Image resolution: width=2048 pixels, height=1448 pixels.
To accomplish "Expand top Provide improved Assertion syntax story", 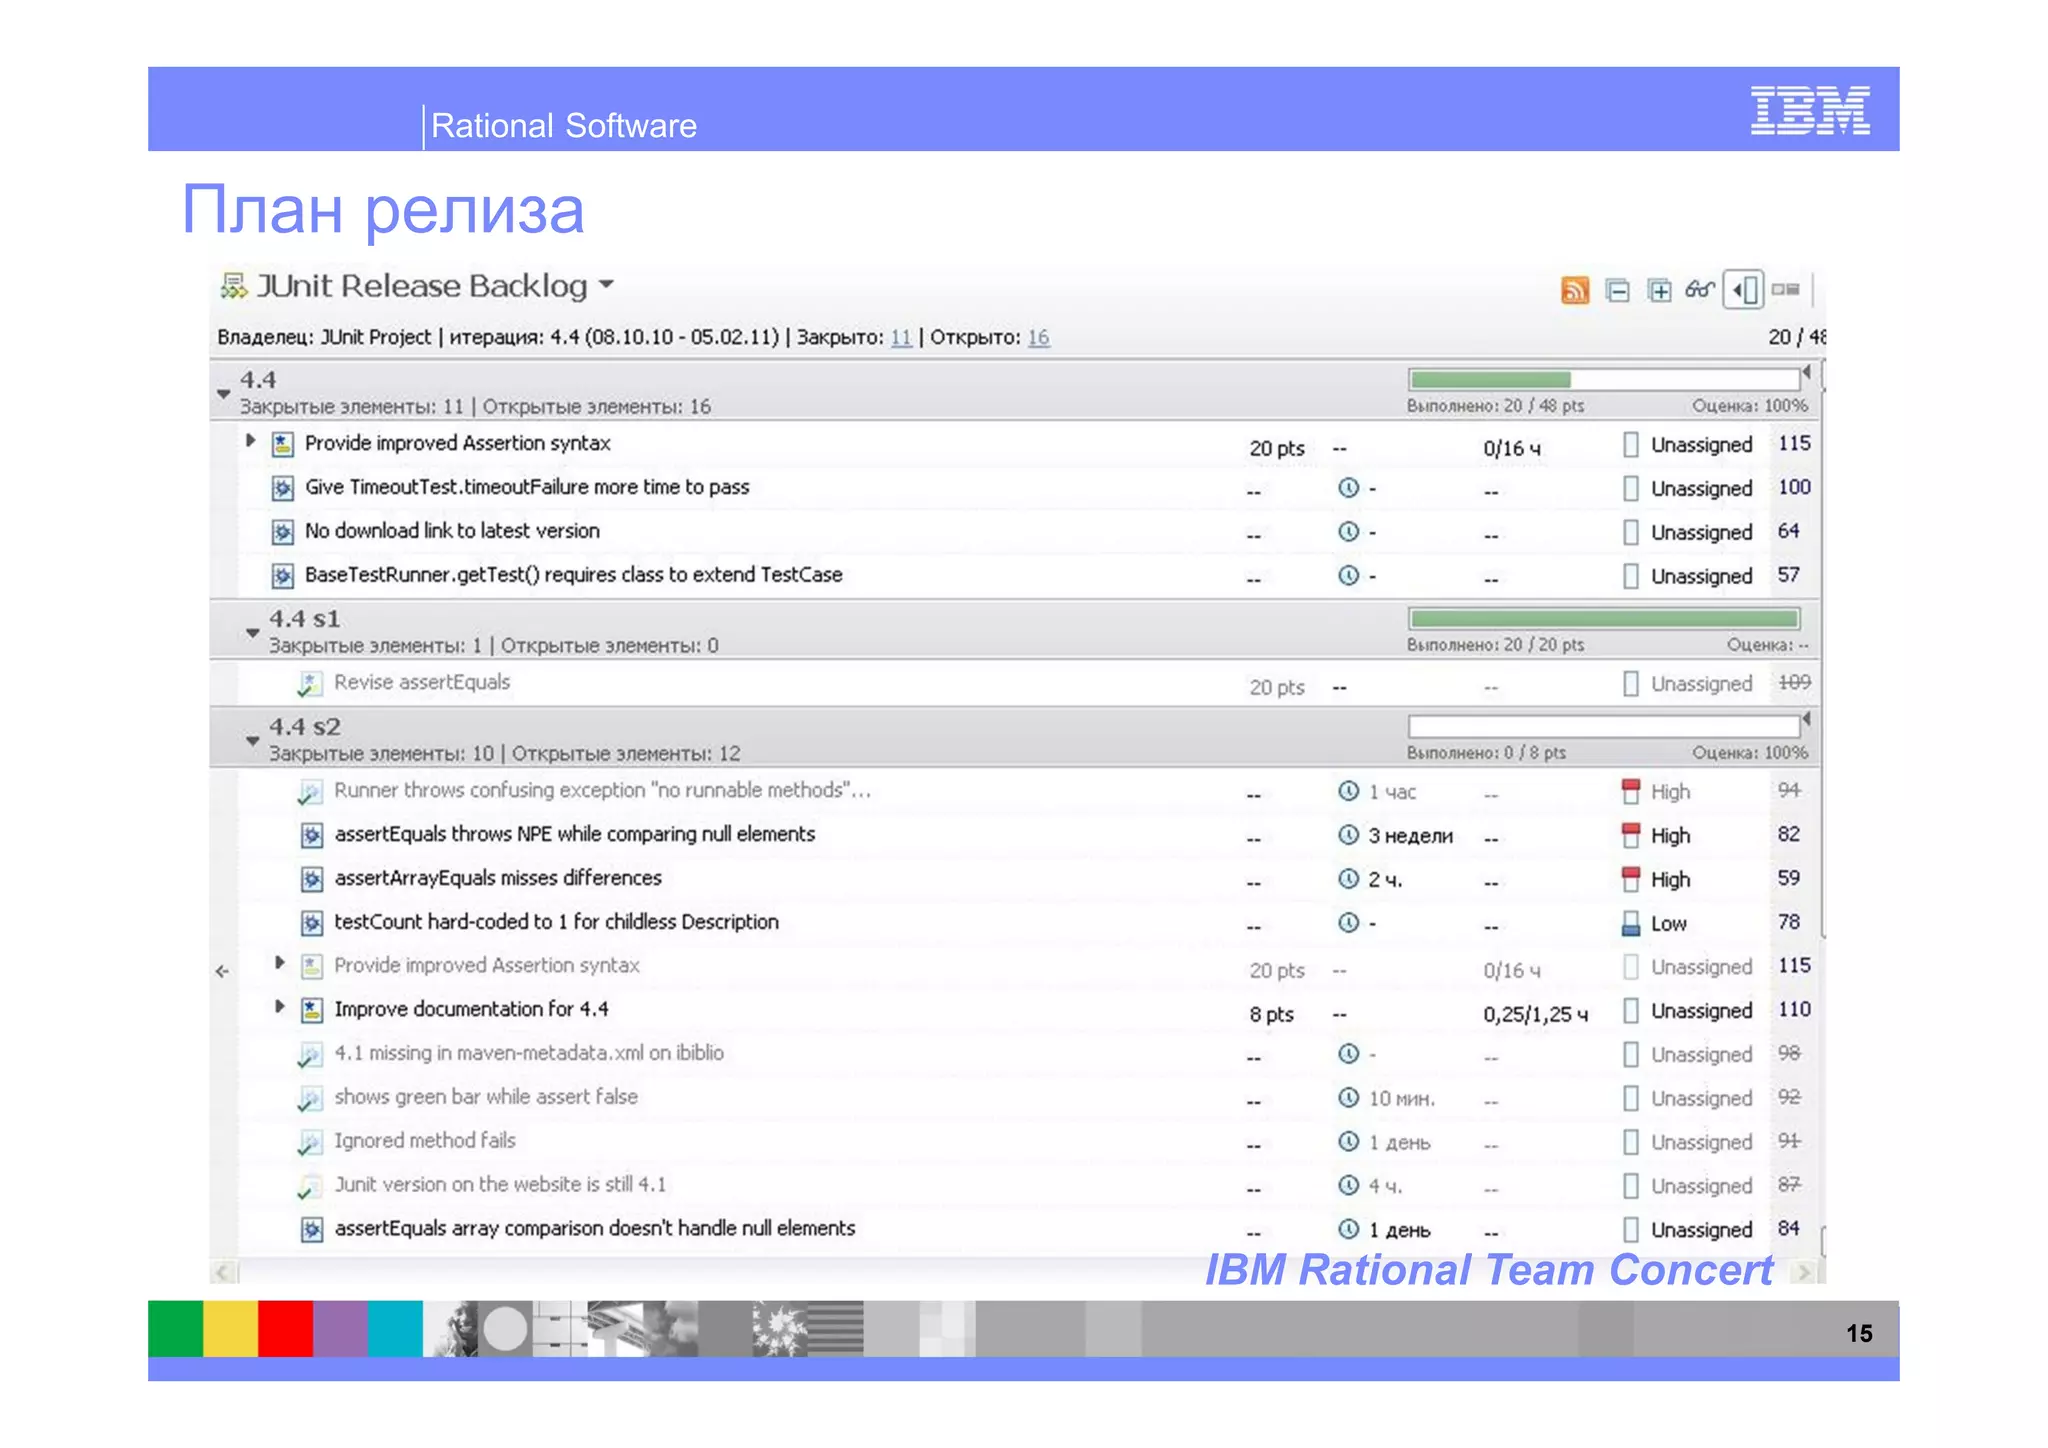I will [x=251, y=441].
